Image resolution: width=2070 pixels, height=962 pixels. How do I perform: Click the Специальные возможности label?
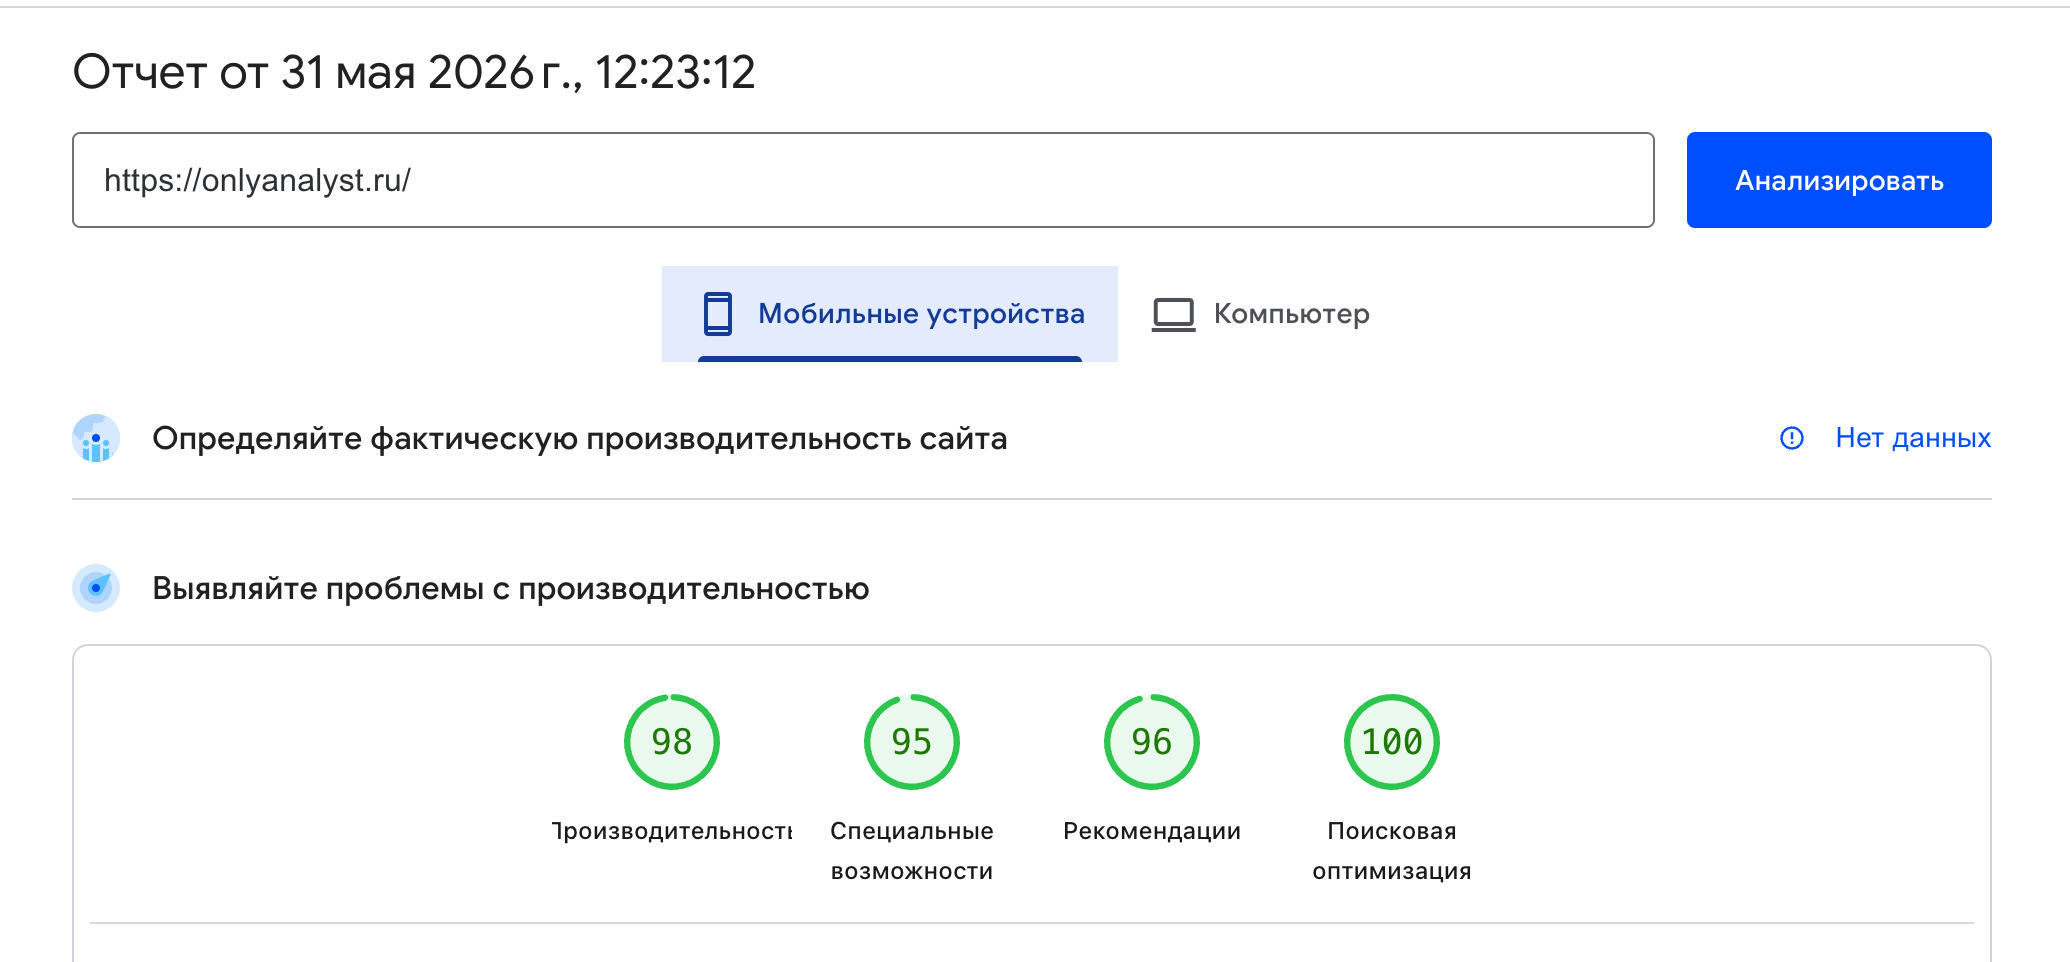[x=912, y=851]
